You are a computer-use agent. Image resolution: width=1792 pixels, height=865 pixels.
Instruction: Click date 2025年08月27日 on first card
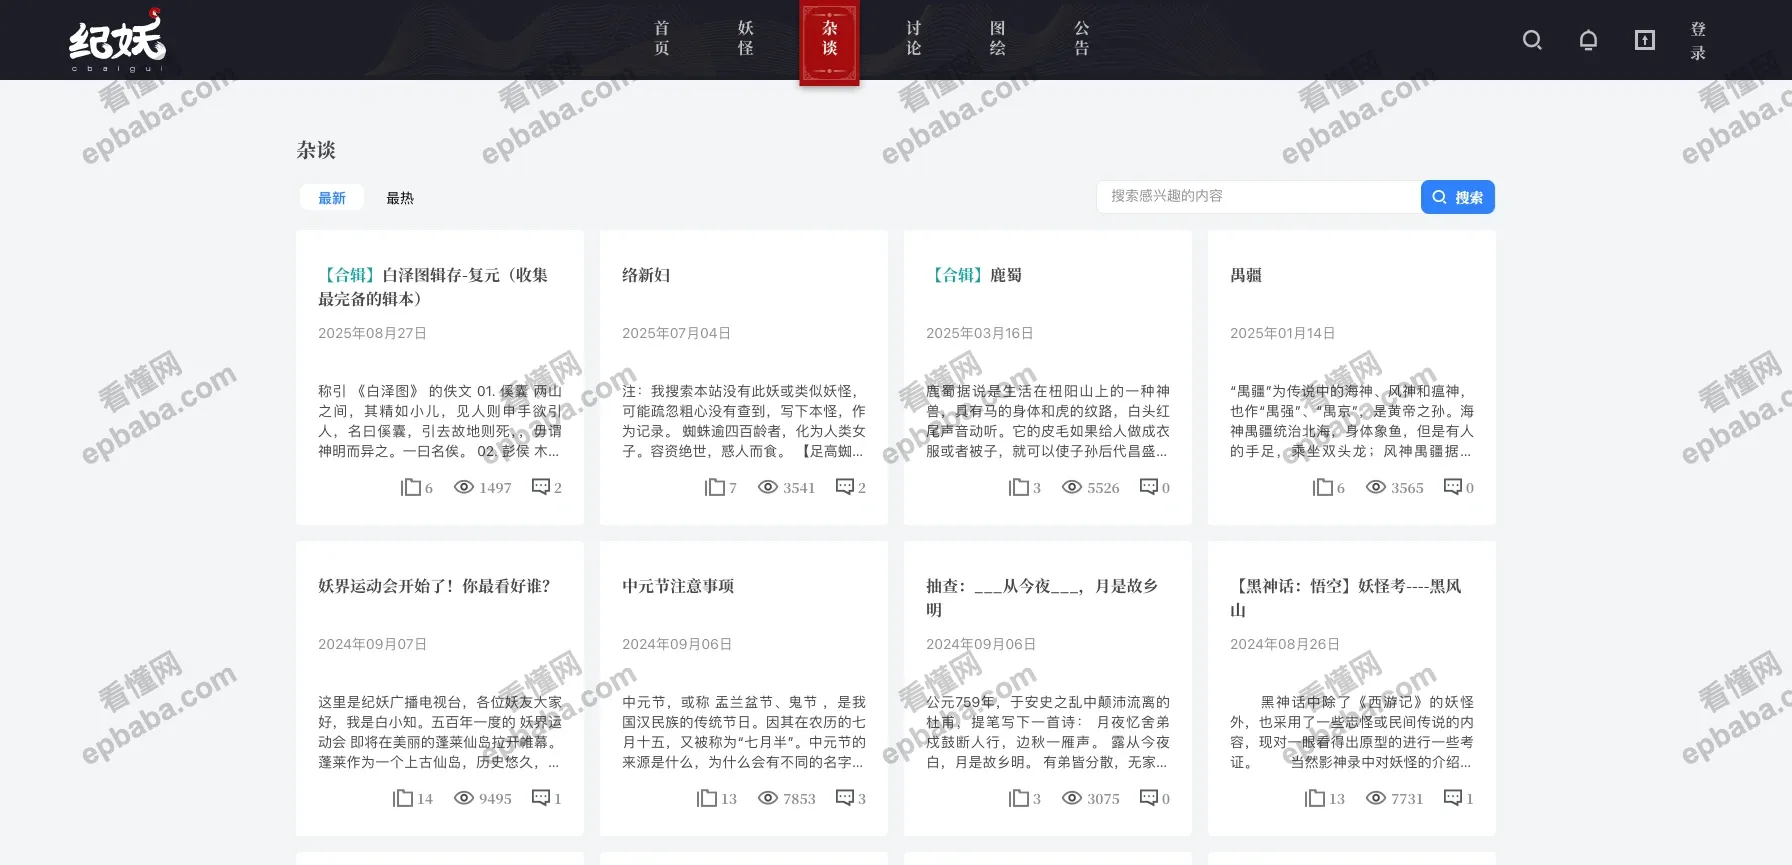pyautogui.click(x=372, y=333)
